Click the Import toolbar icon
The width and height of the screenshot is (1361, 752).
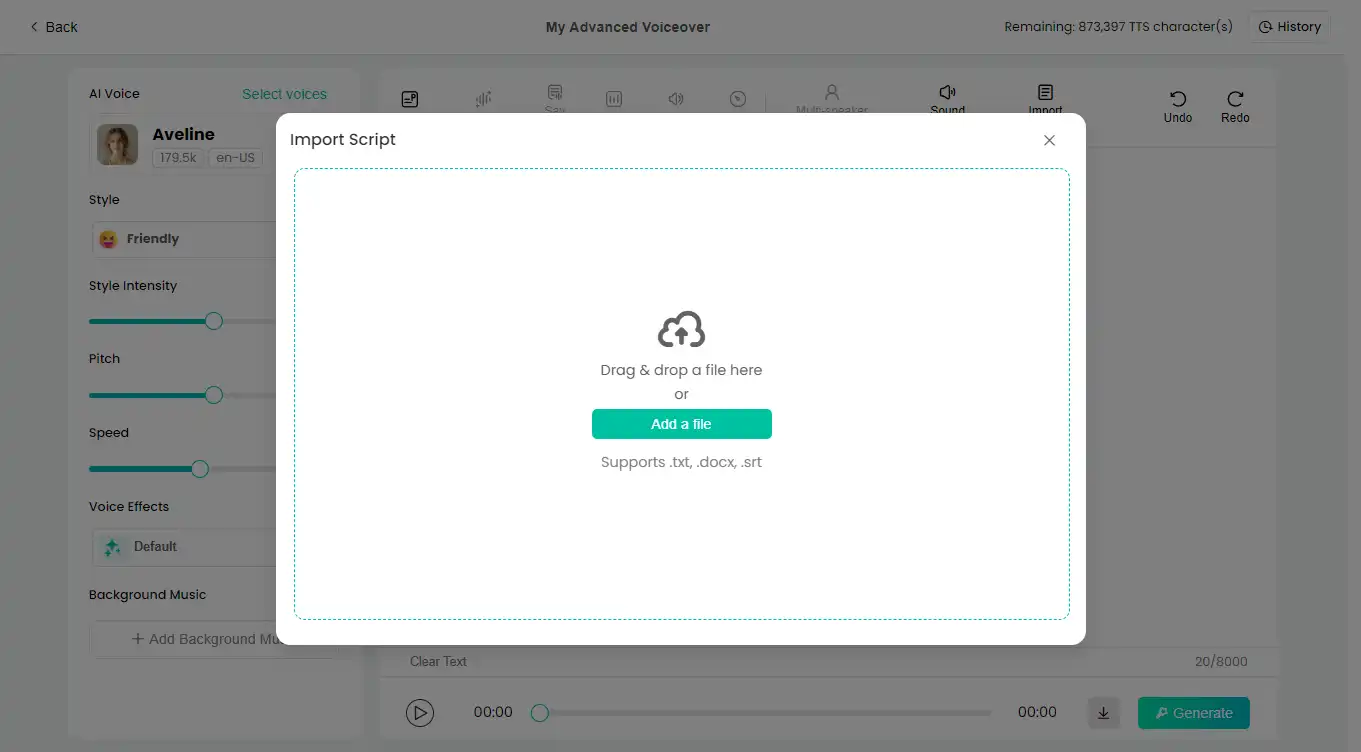(1045, 98)
